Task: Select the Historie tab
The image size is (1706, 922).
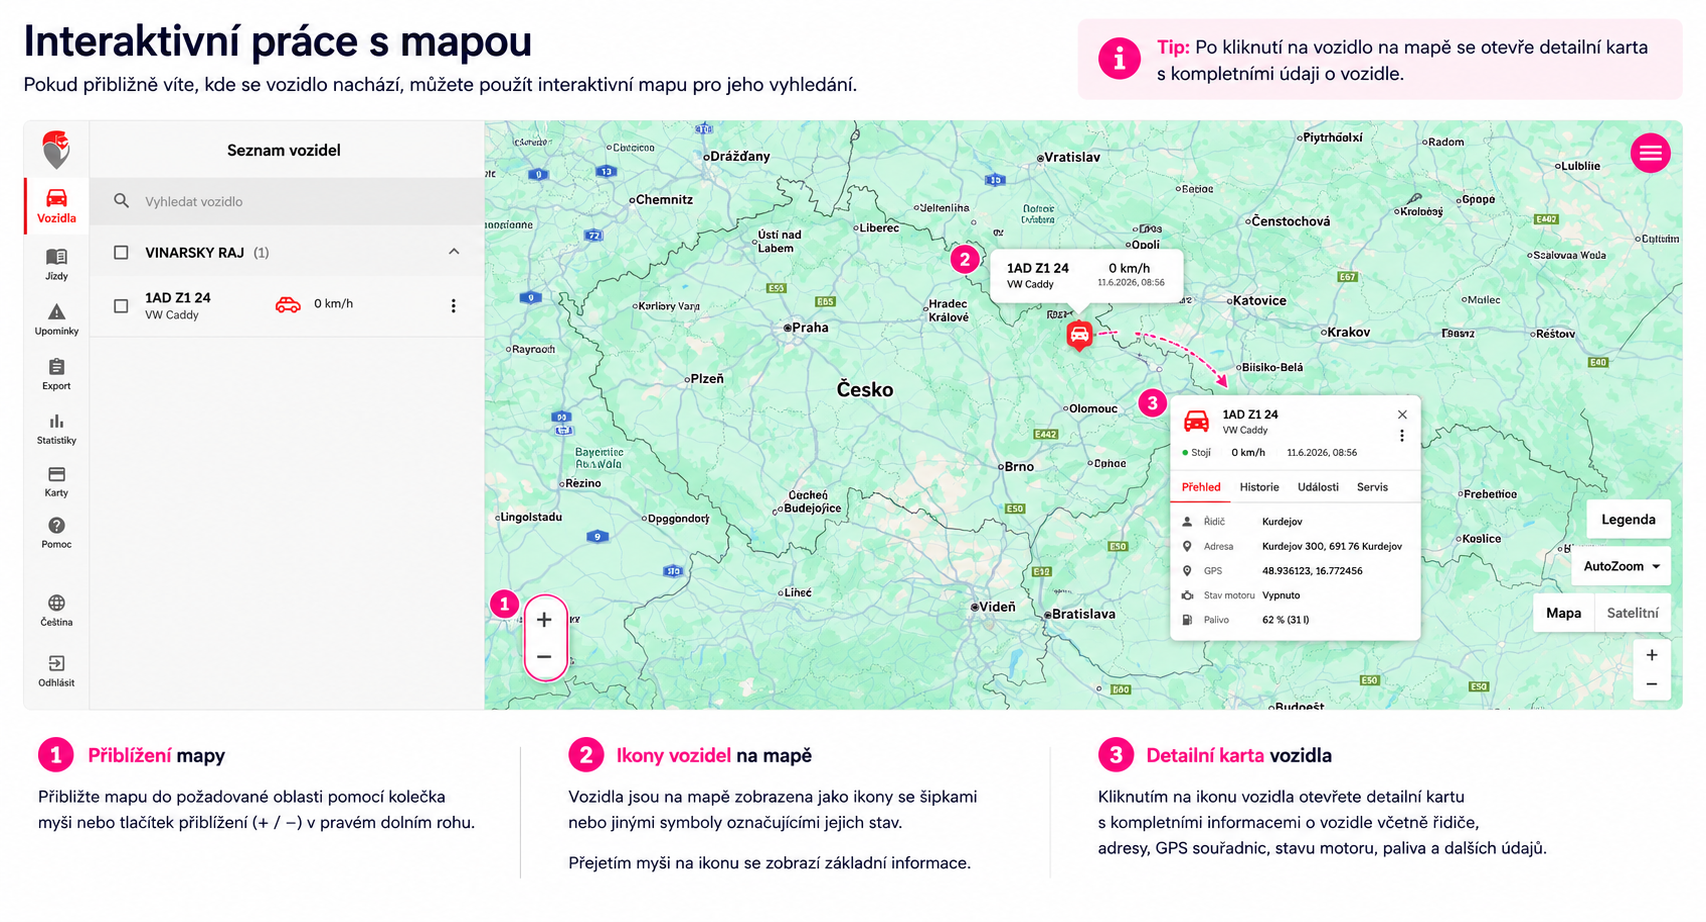Action: coord(1259,487)
